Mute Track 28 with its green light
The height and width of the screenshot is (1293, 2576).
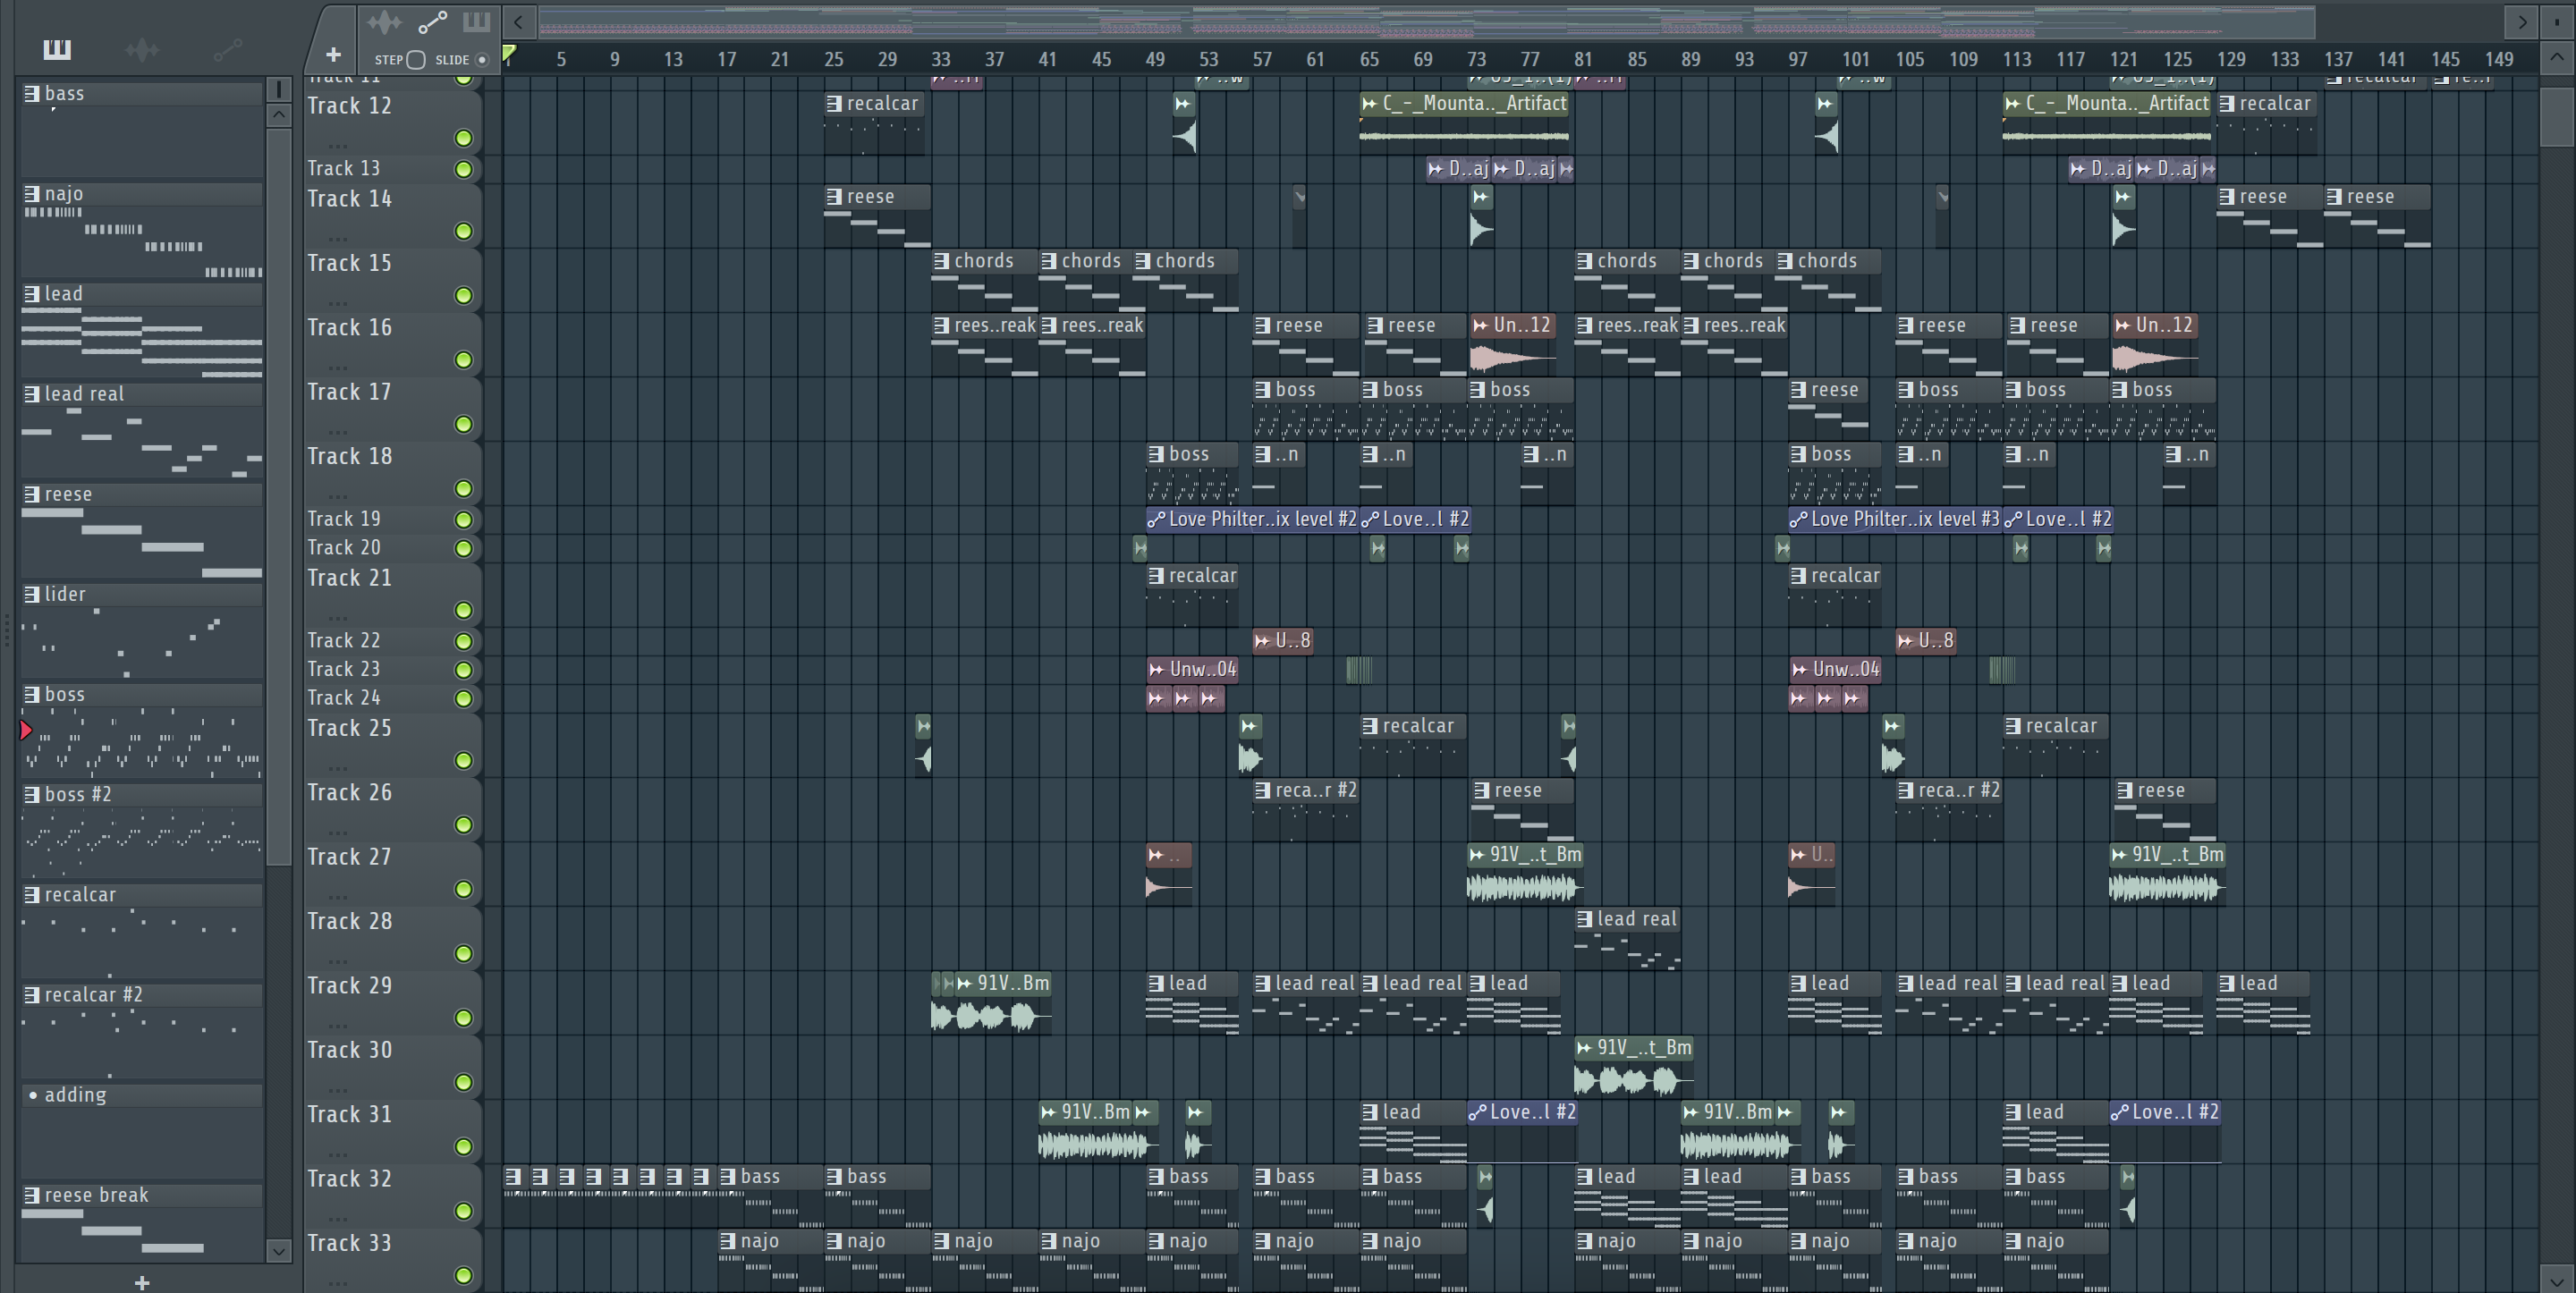(x=463, y=954)
